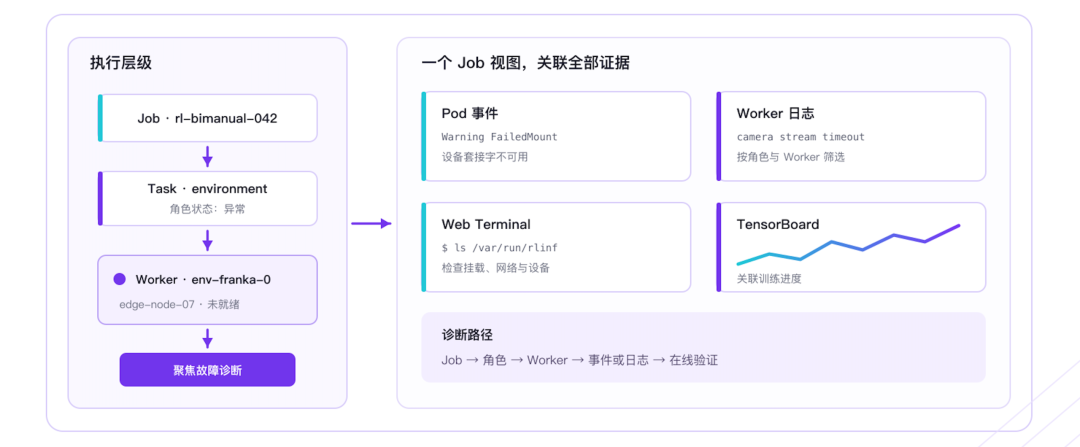Click the '$ ls /var/run/rlinf' command

click(499, 247)
